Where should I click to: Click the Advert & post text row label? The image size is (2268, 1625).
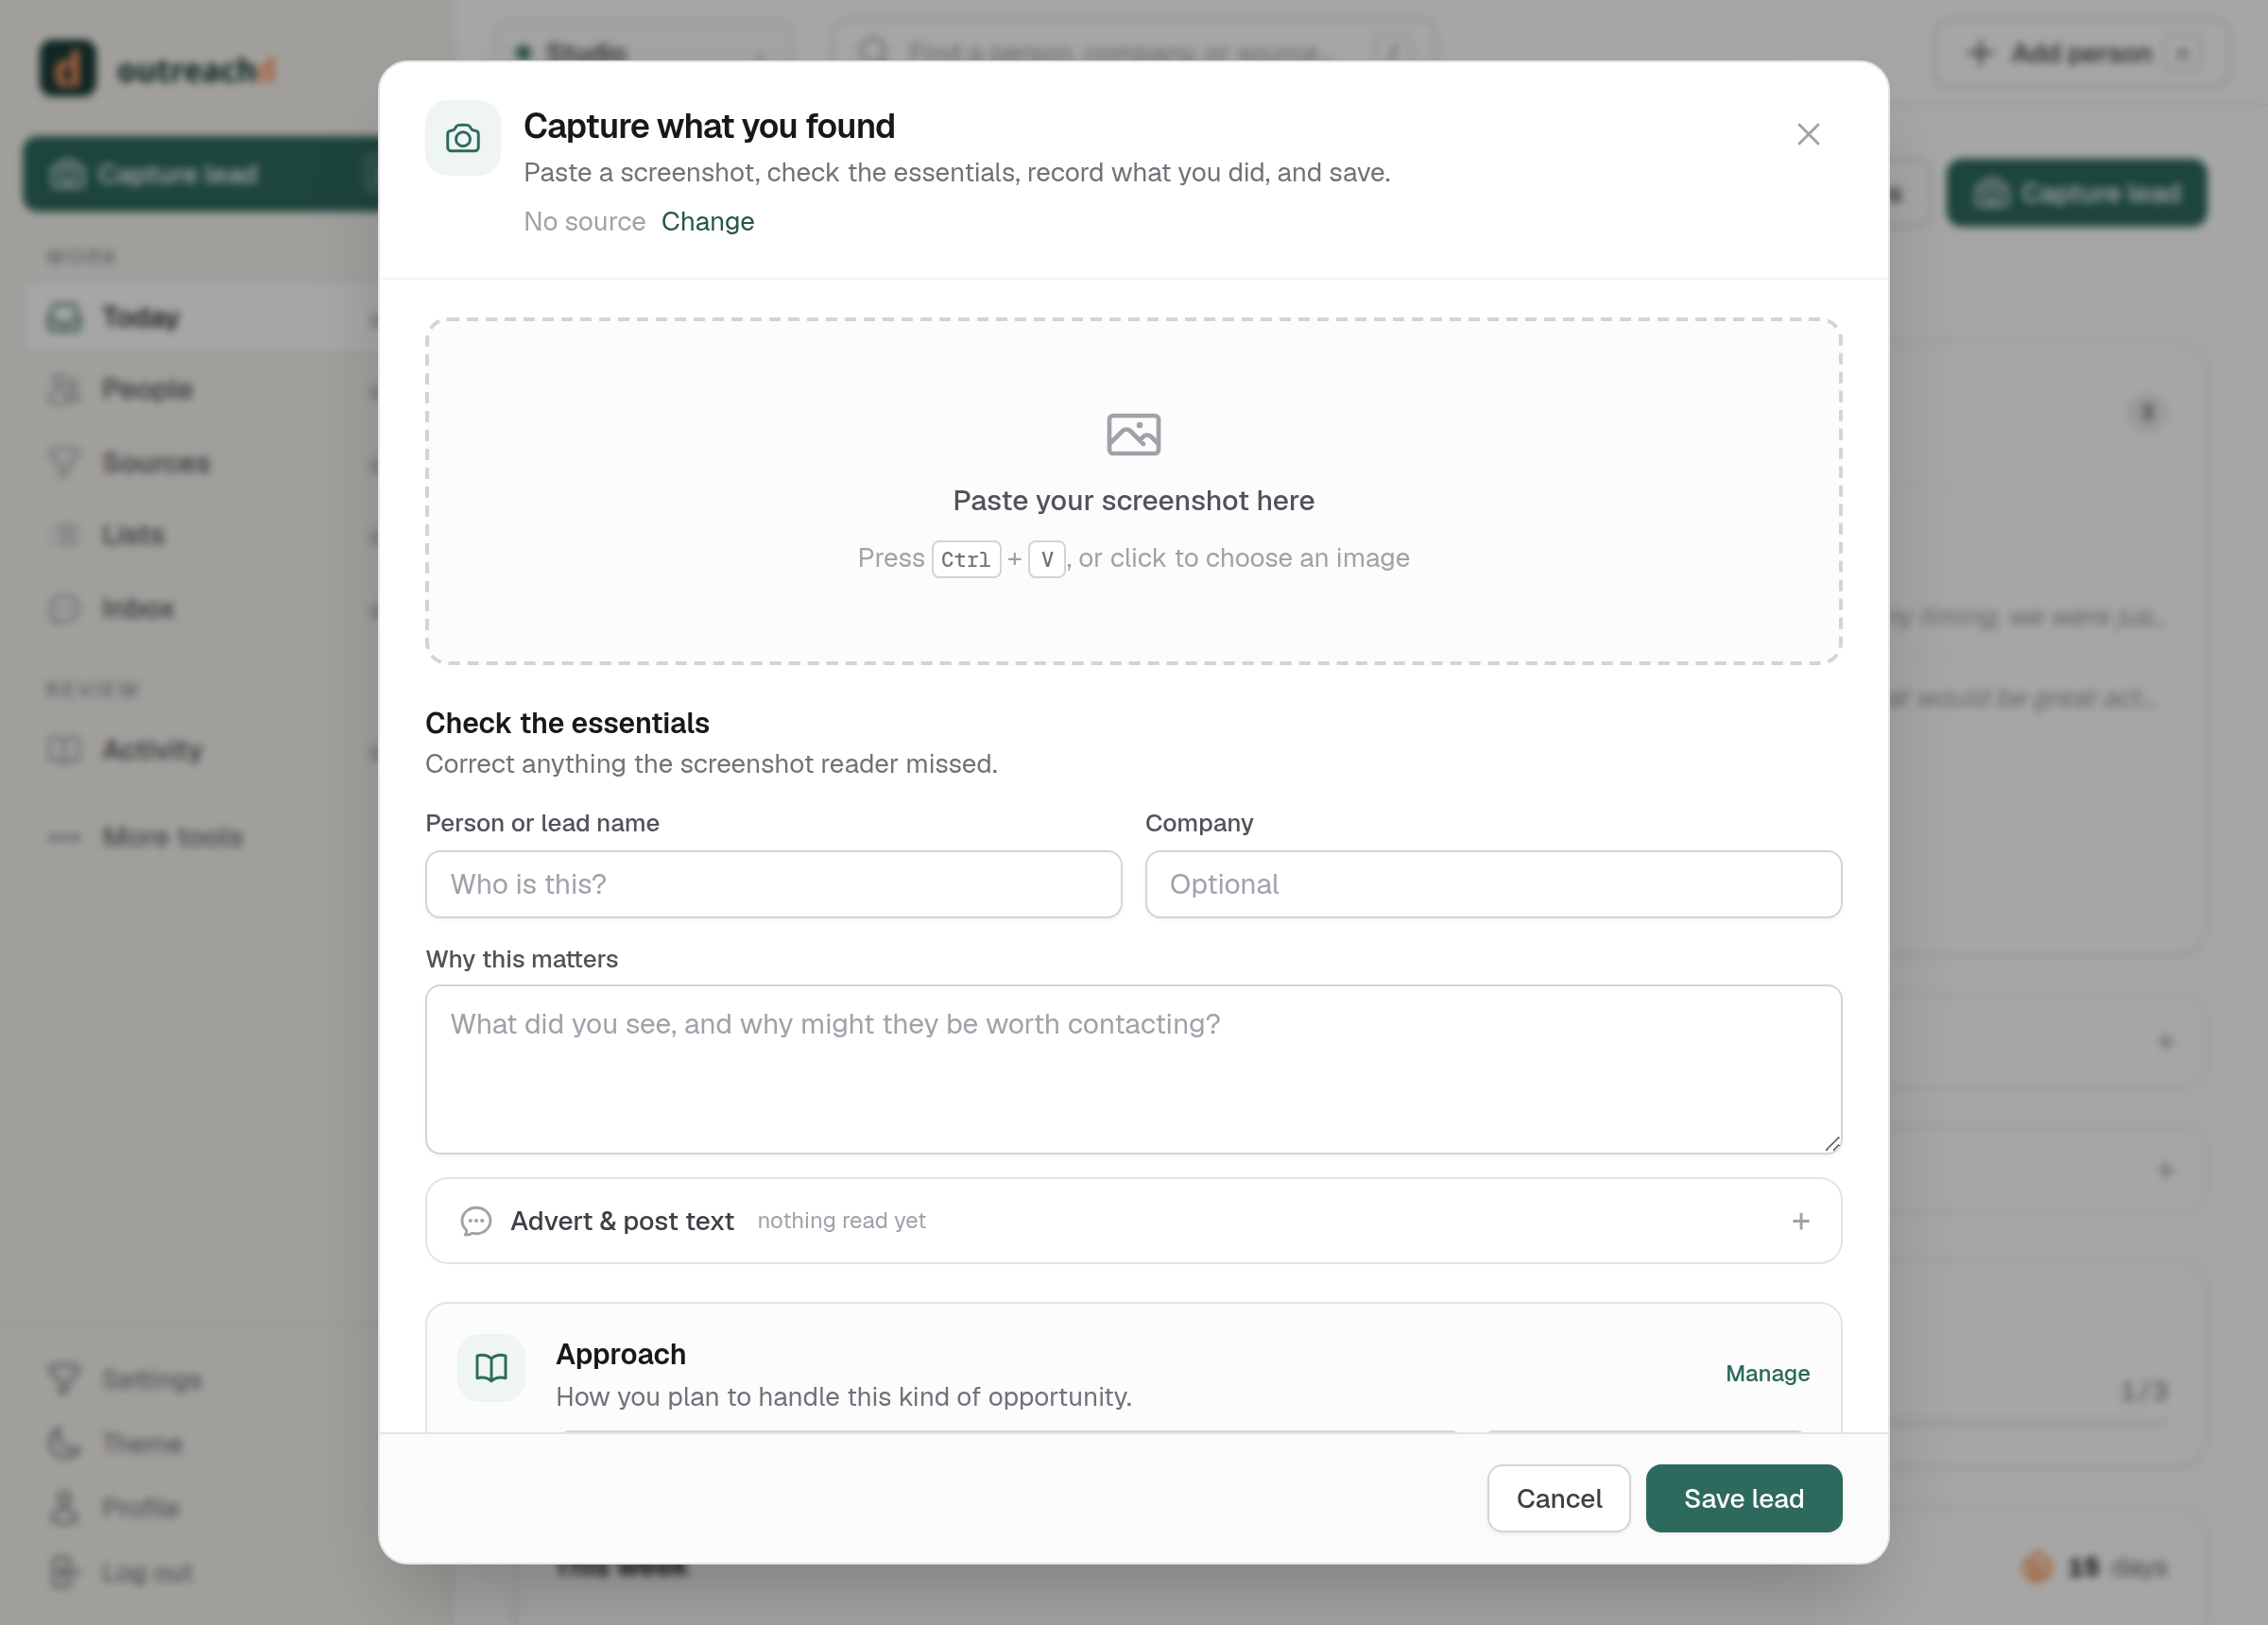(622, 1221)
